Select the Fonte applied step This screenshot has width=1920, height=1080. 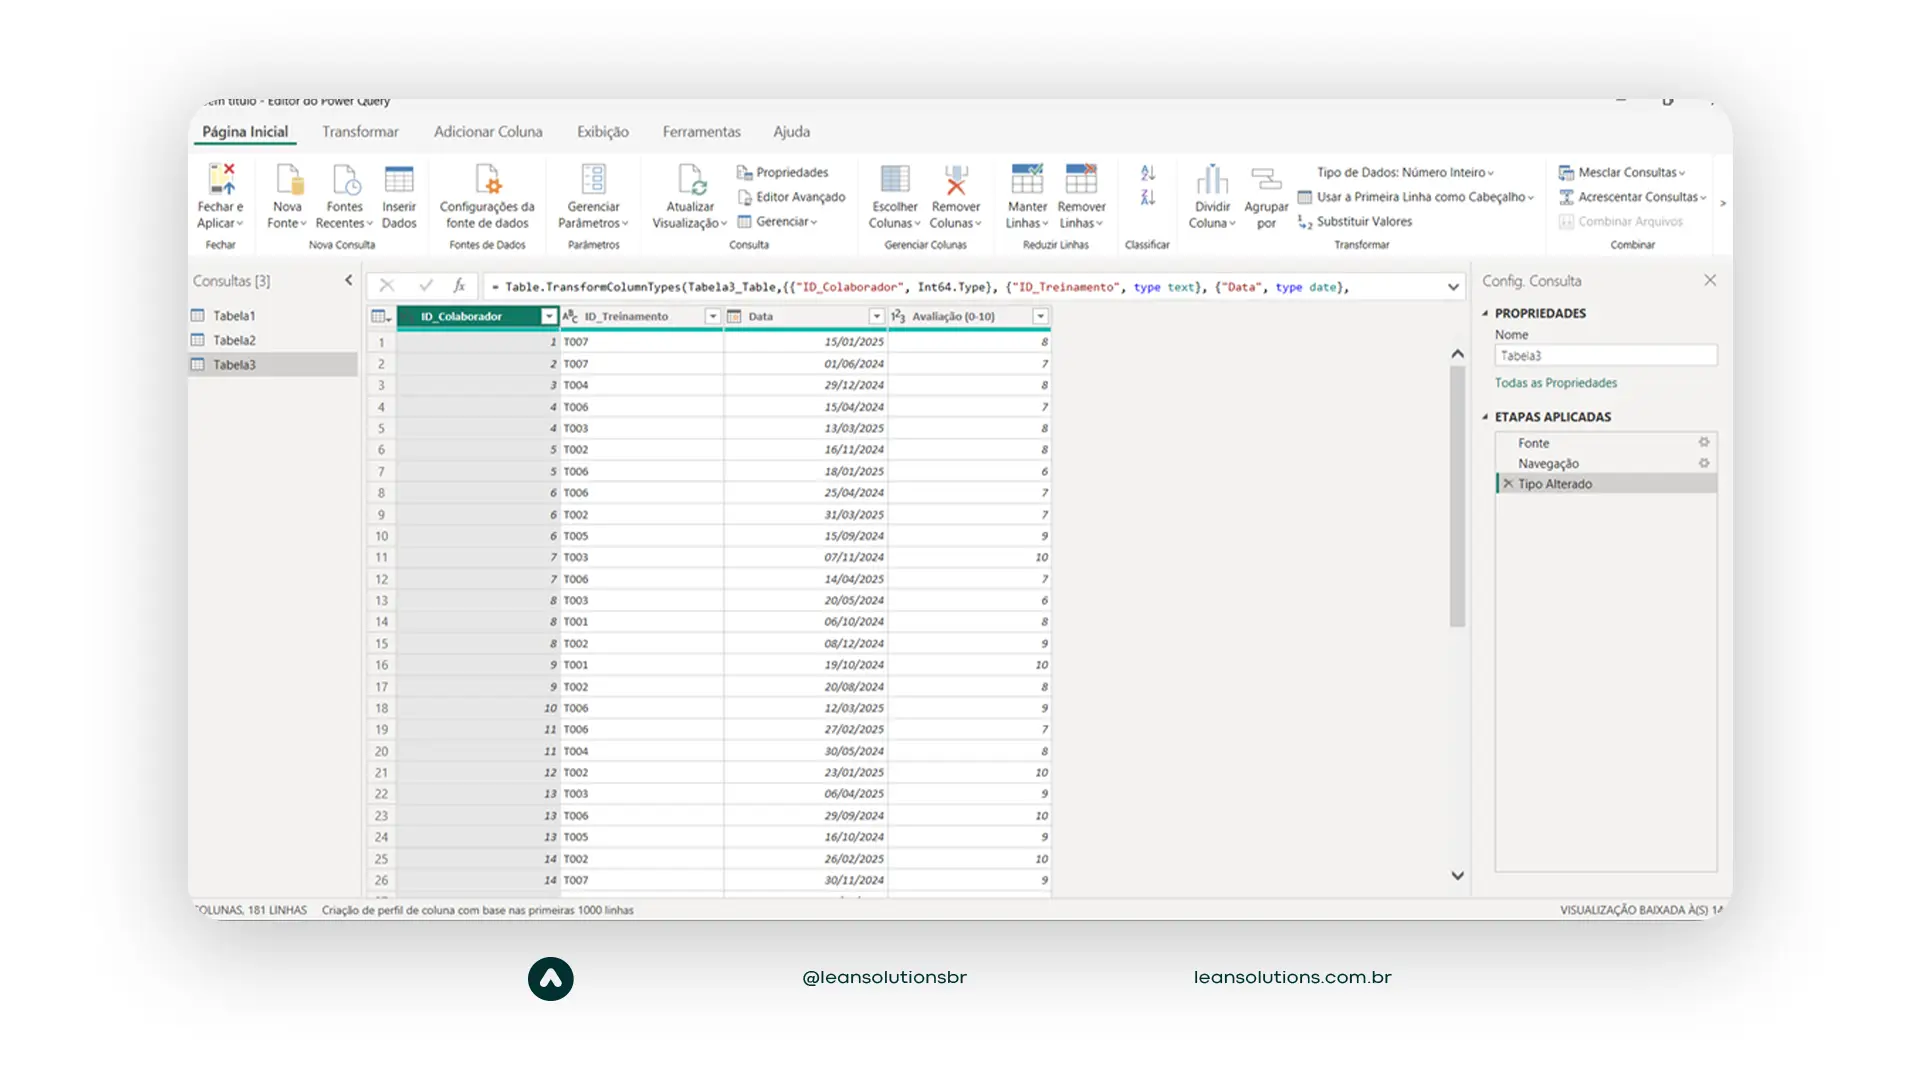[1606, 443]
